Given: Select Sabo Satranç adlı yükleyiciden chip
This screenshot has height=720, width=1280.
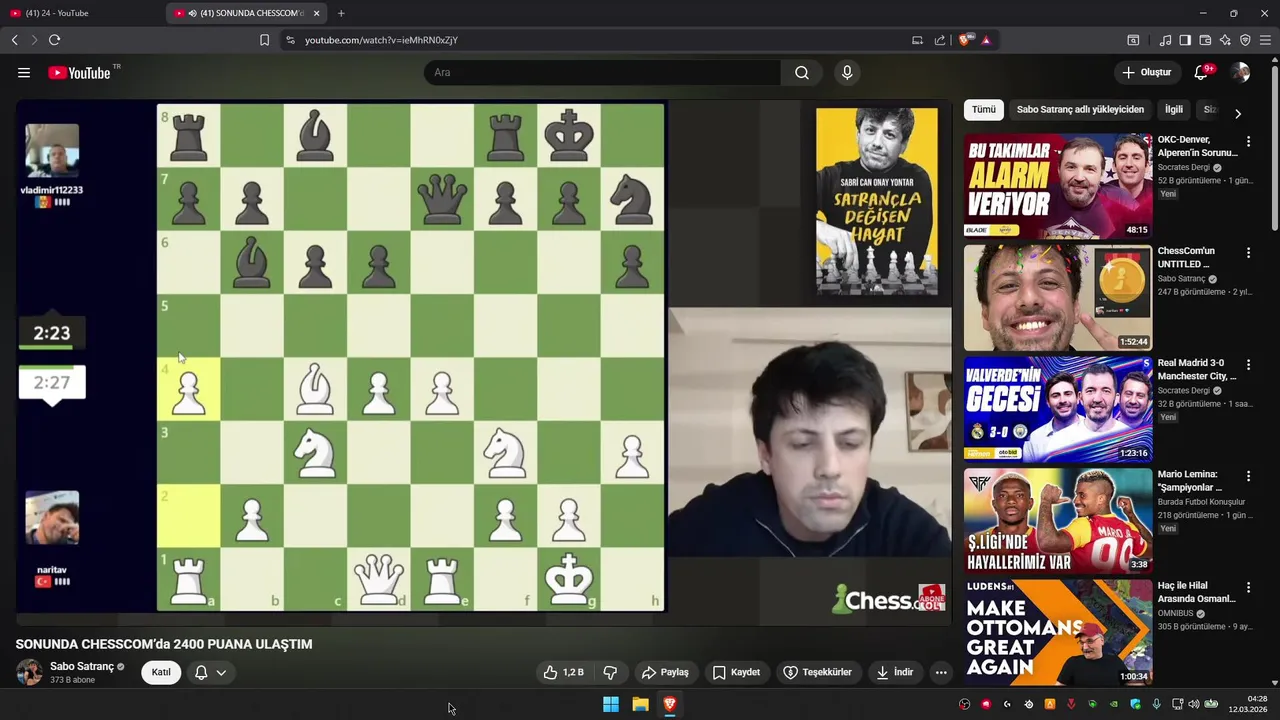Looking at the screenshot, I should (x=1080, y=110).
